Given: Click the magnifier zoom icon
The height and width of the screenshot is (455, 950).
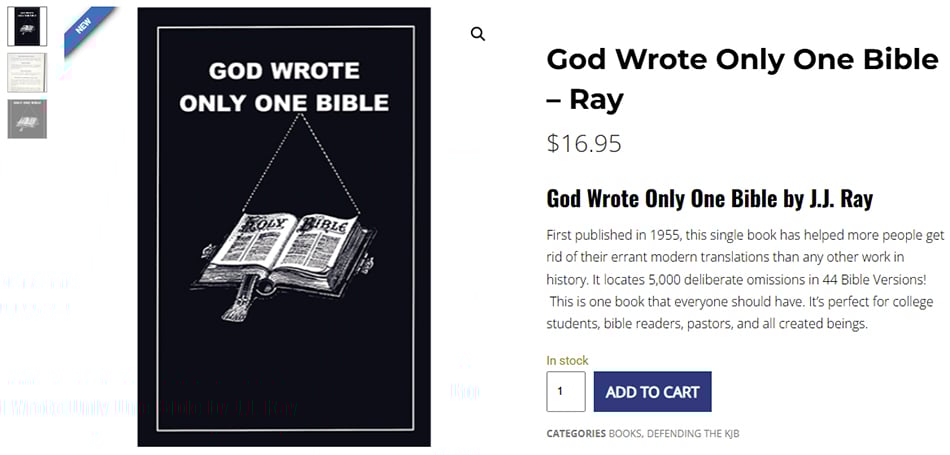Looking at the screenshot, I should [x=478, y=34].
